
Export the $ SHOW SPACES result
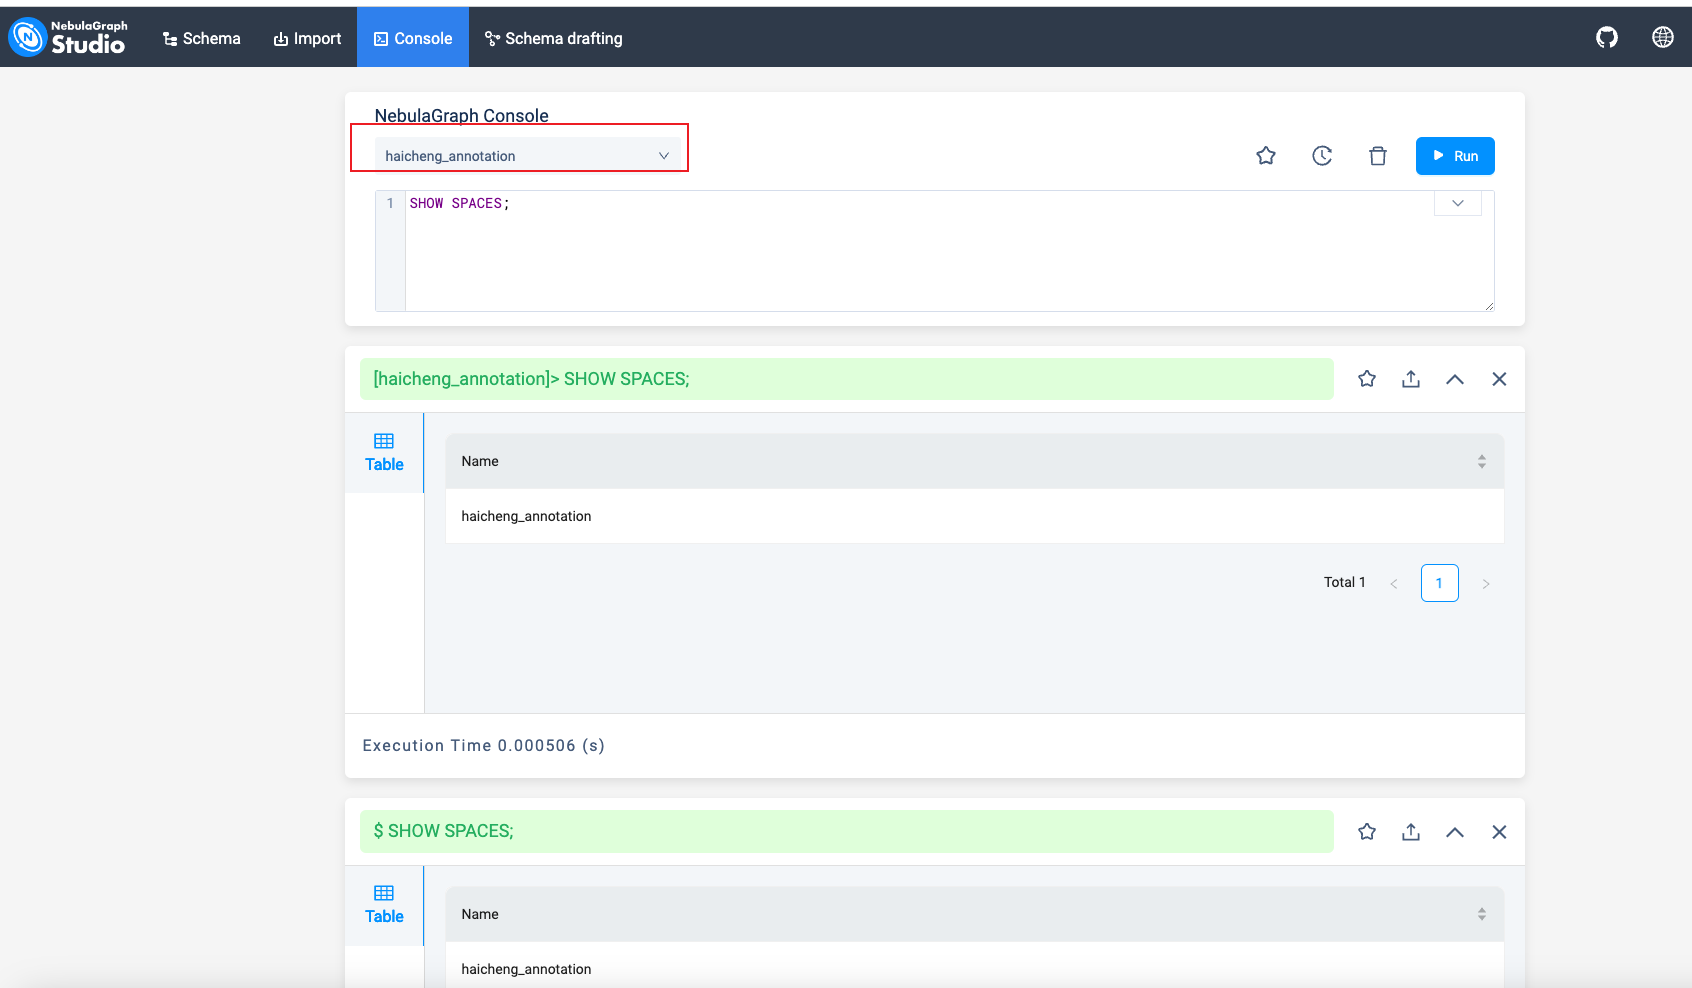pos(1411,832)
